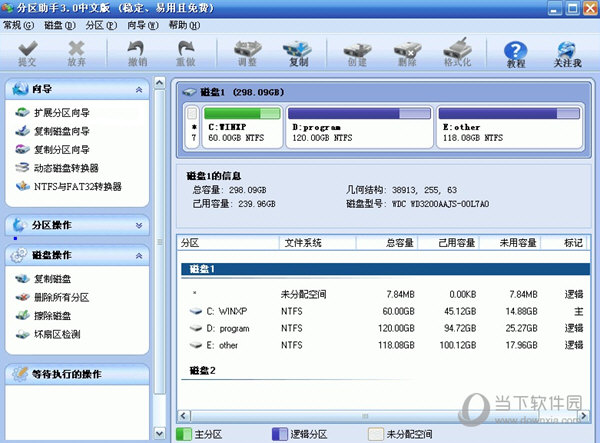Collapse the 向导 panel

click(139, 90)
